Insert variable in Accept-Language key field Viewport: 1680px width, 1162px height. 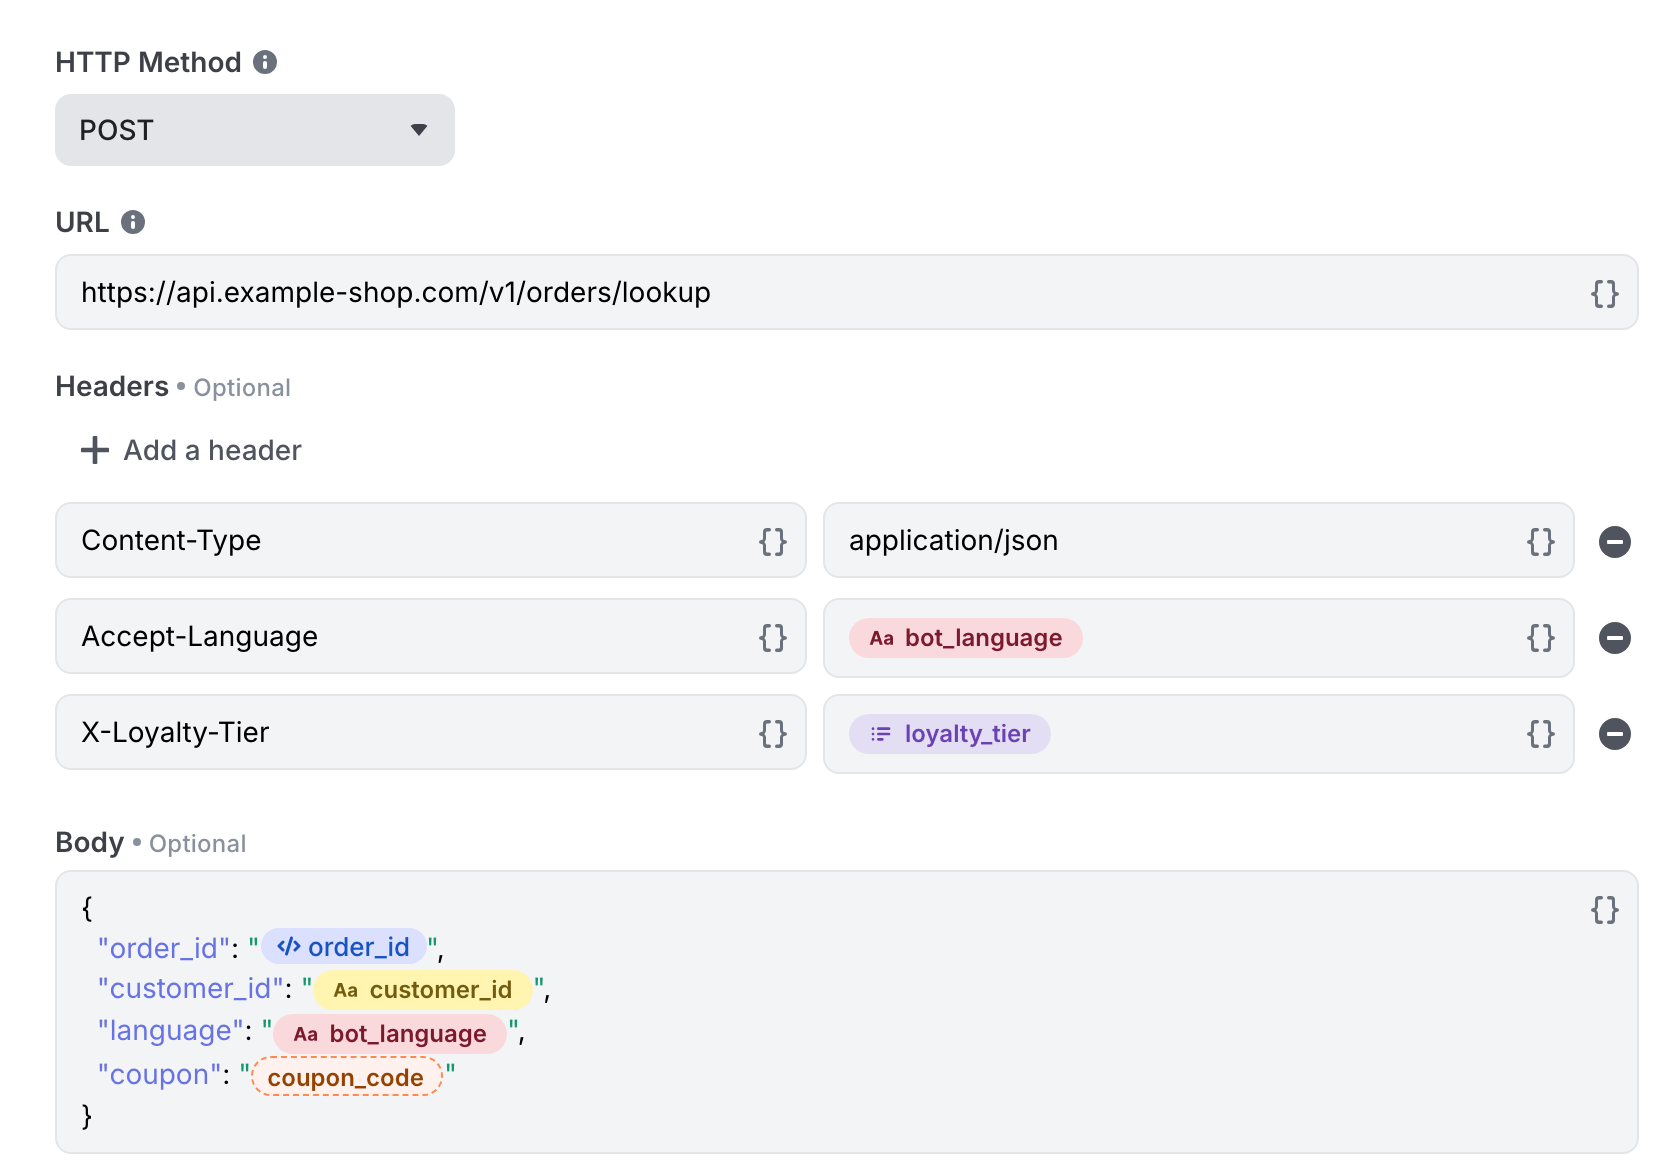click(x=773, y=637)
